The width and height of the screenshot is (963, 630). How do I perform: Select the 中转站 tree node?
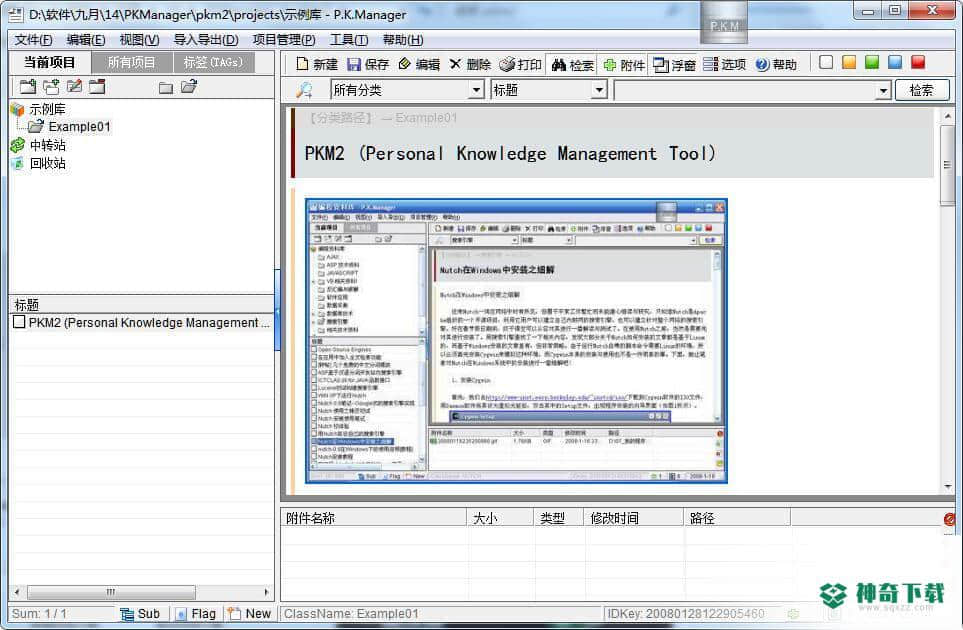click(47, 146)
